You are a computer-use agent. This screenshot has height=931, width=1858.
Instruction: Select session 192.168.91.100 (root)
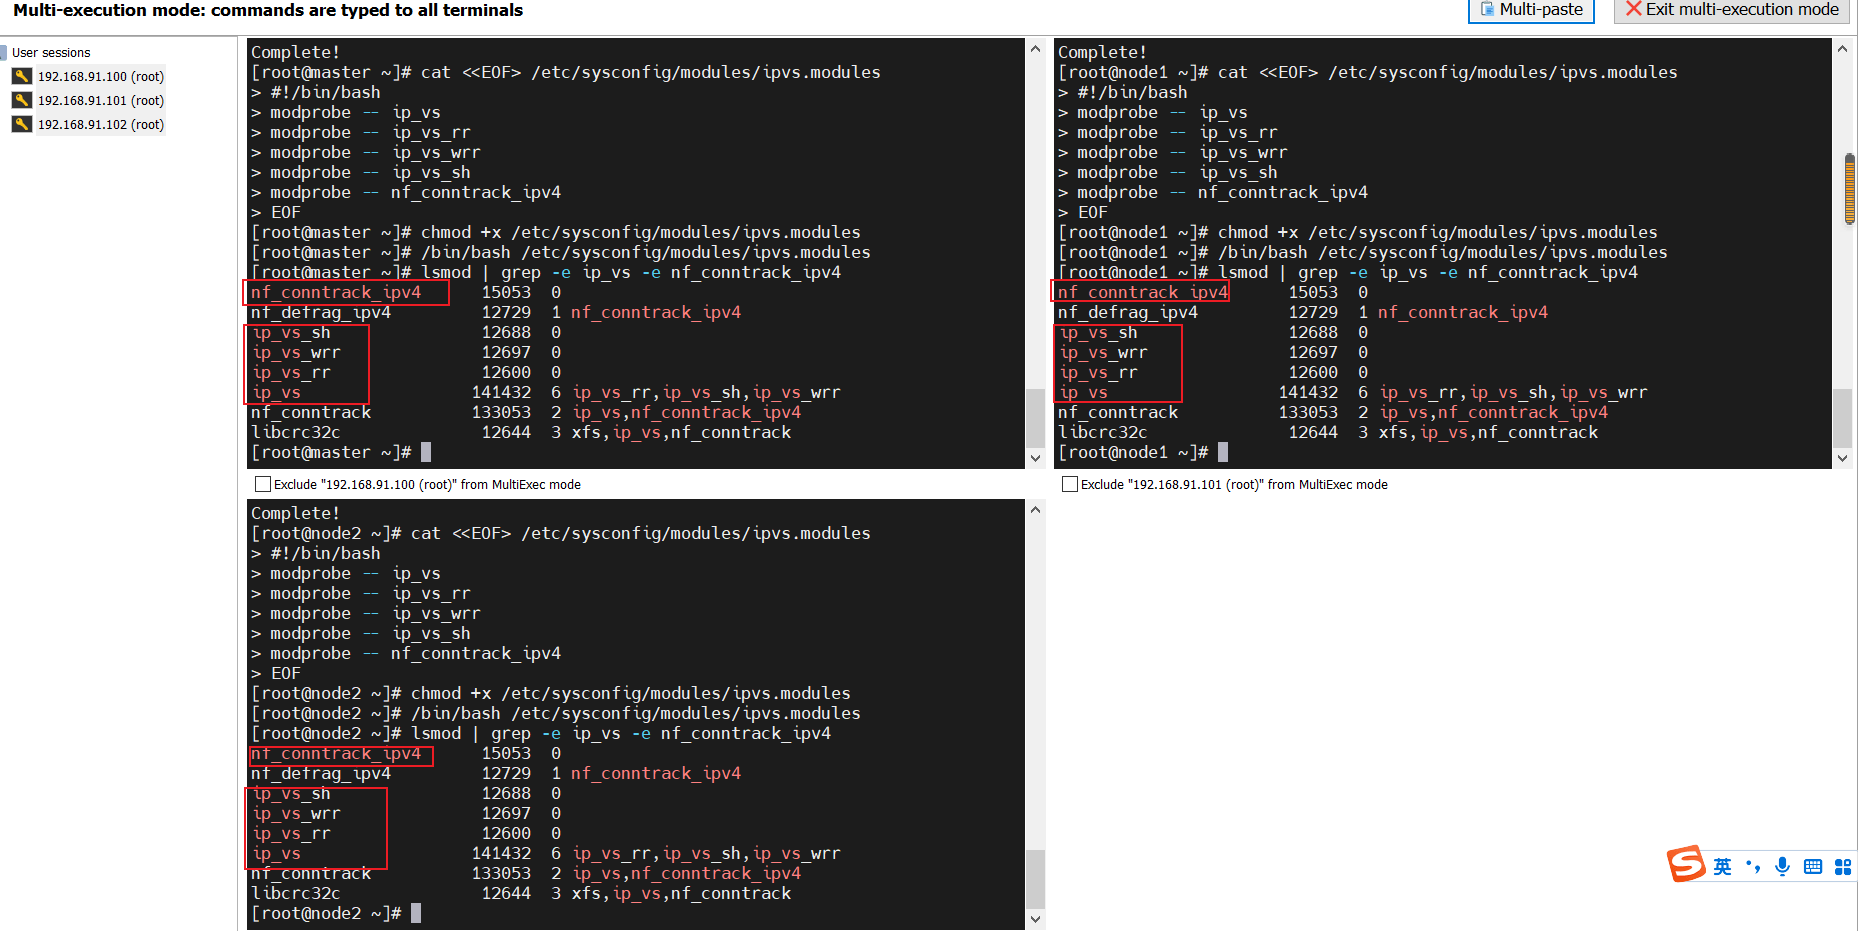pyautogui.click(x=101, y=77)
